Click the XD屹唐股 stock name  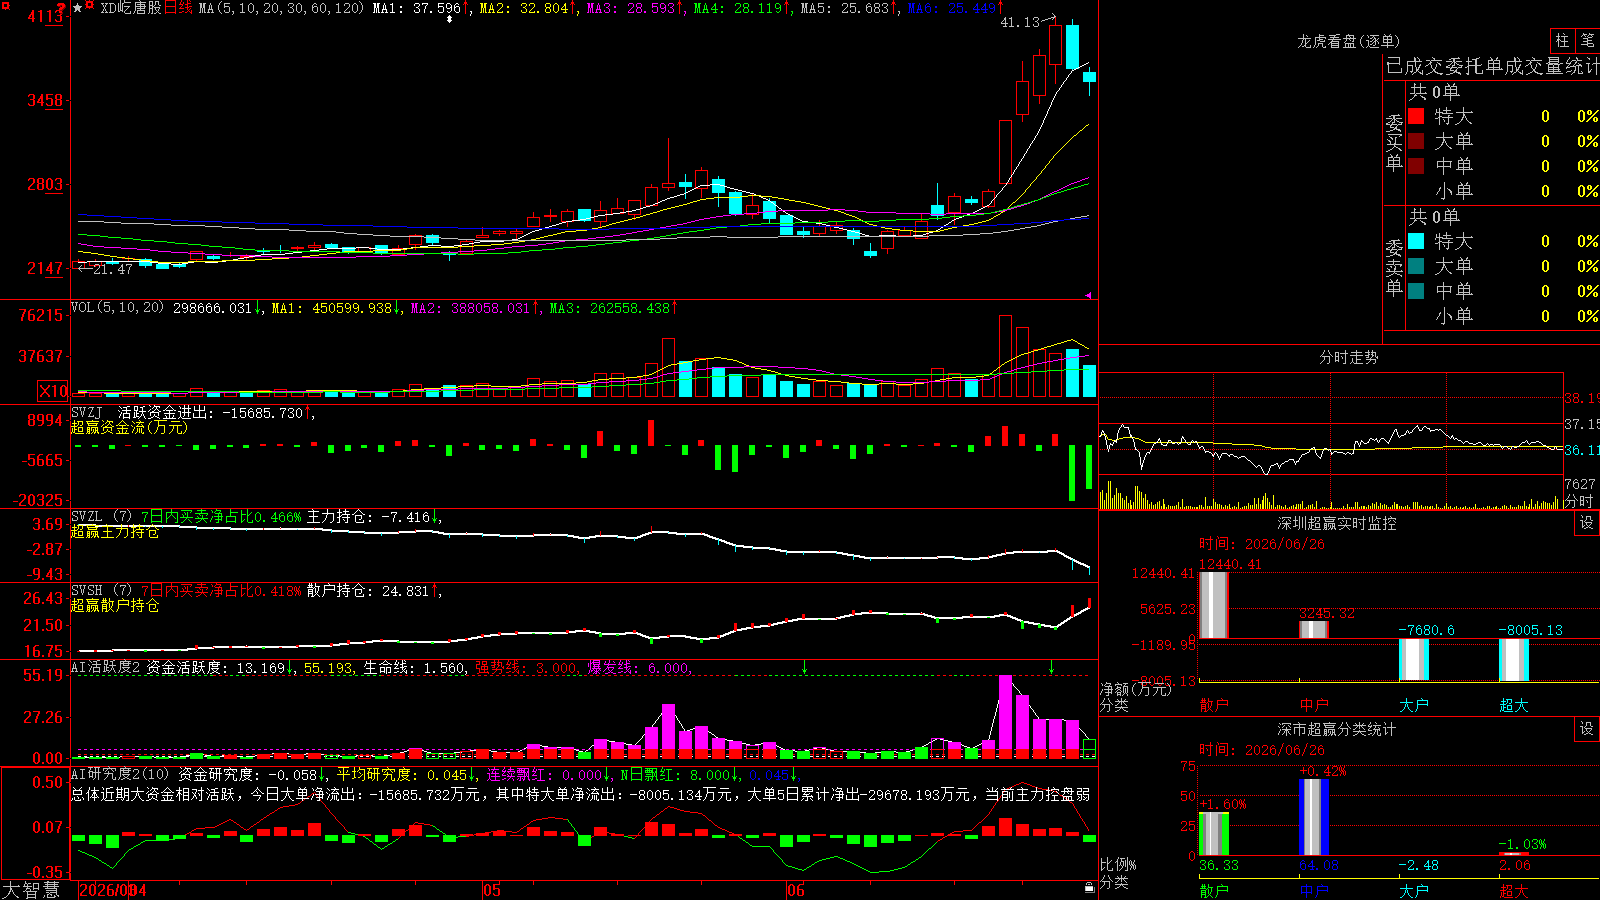131,8
